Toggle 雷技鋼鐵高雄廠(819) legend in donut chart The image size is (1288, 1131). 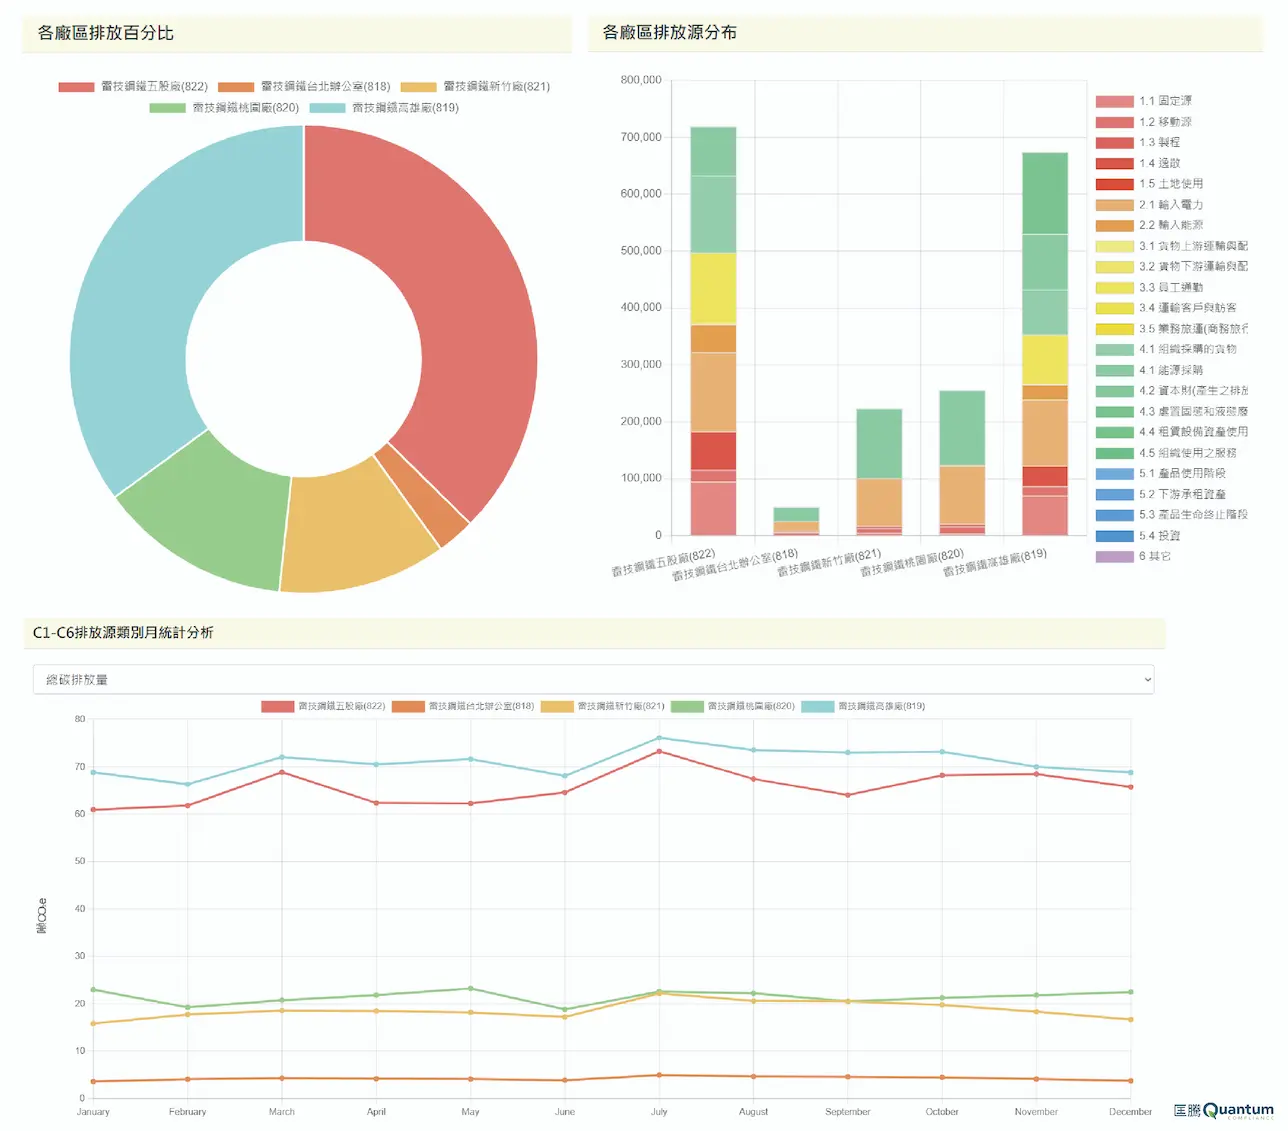tap(384, 108)
